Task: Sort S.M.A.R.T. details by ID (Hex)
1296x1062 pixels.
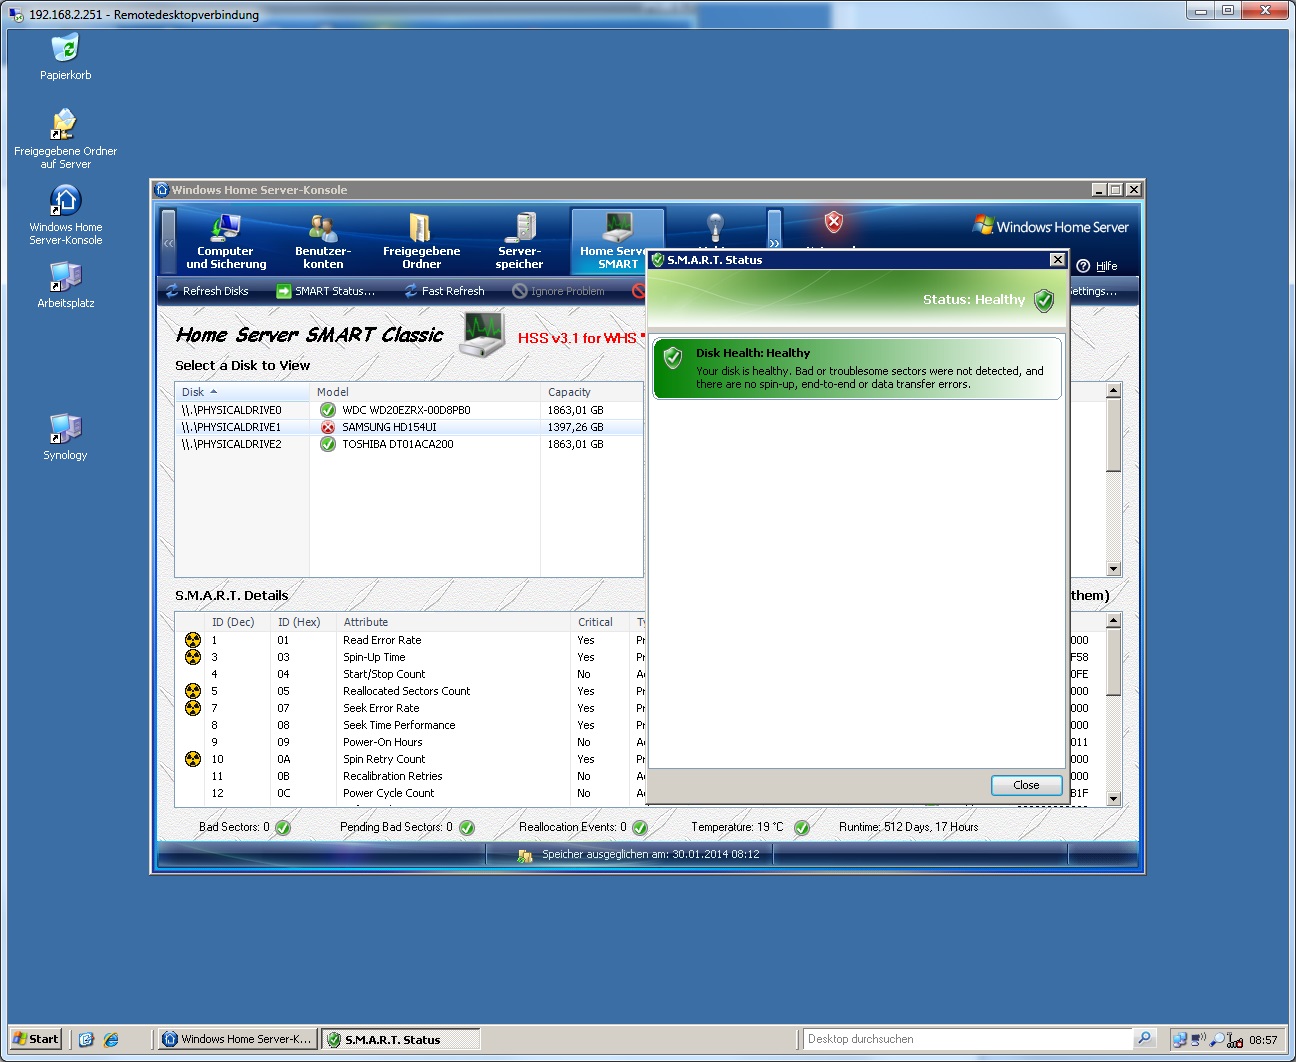Action: pos(304,622)
